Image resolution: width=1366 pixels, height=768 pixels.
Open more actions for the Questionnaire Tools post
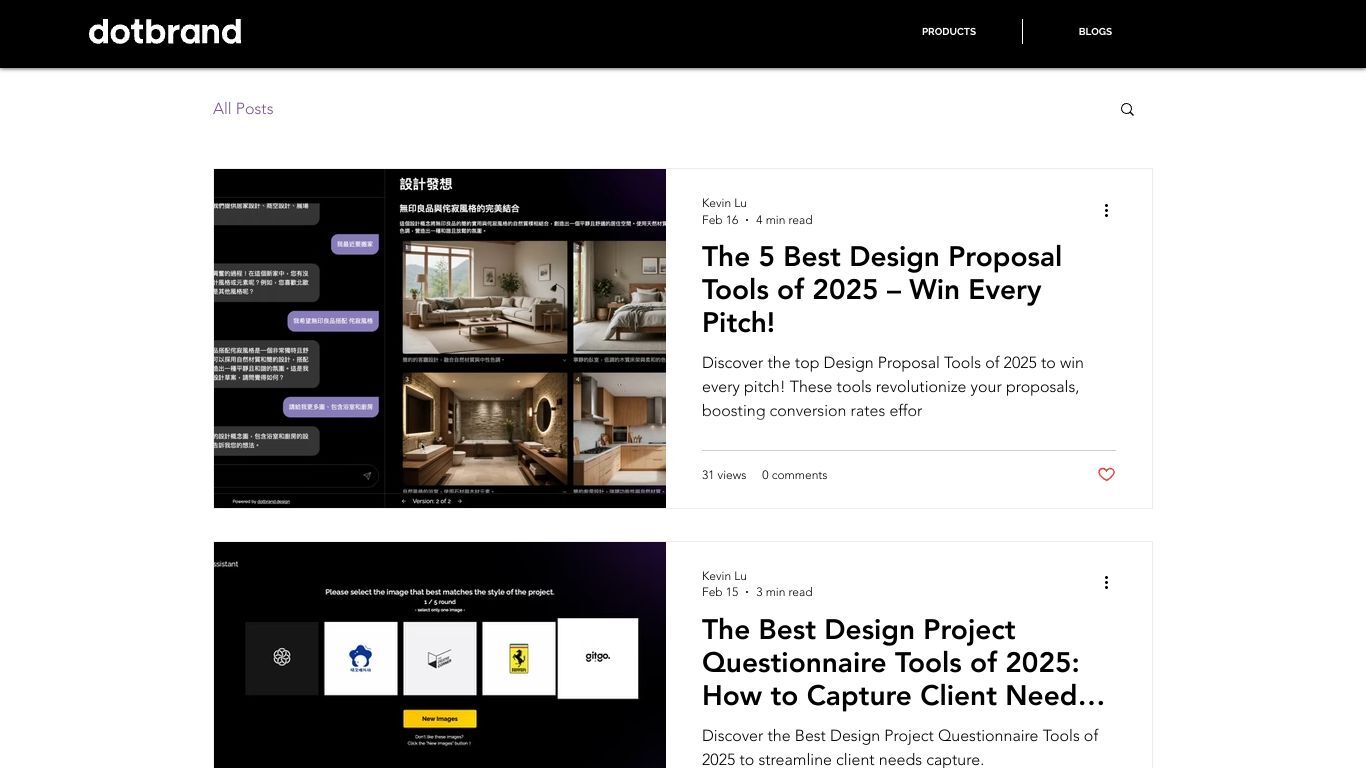click(x=1106, y=582)
